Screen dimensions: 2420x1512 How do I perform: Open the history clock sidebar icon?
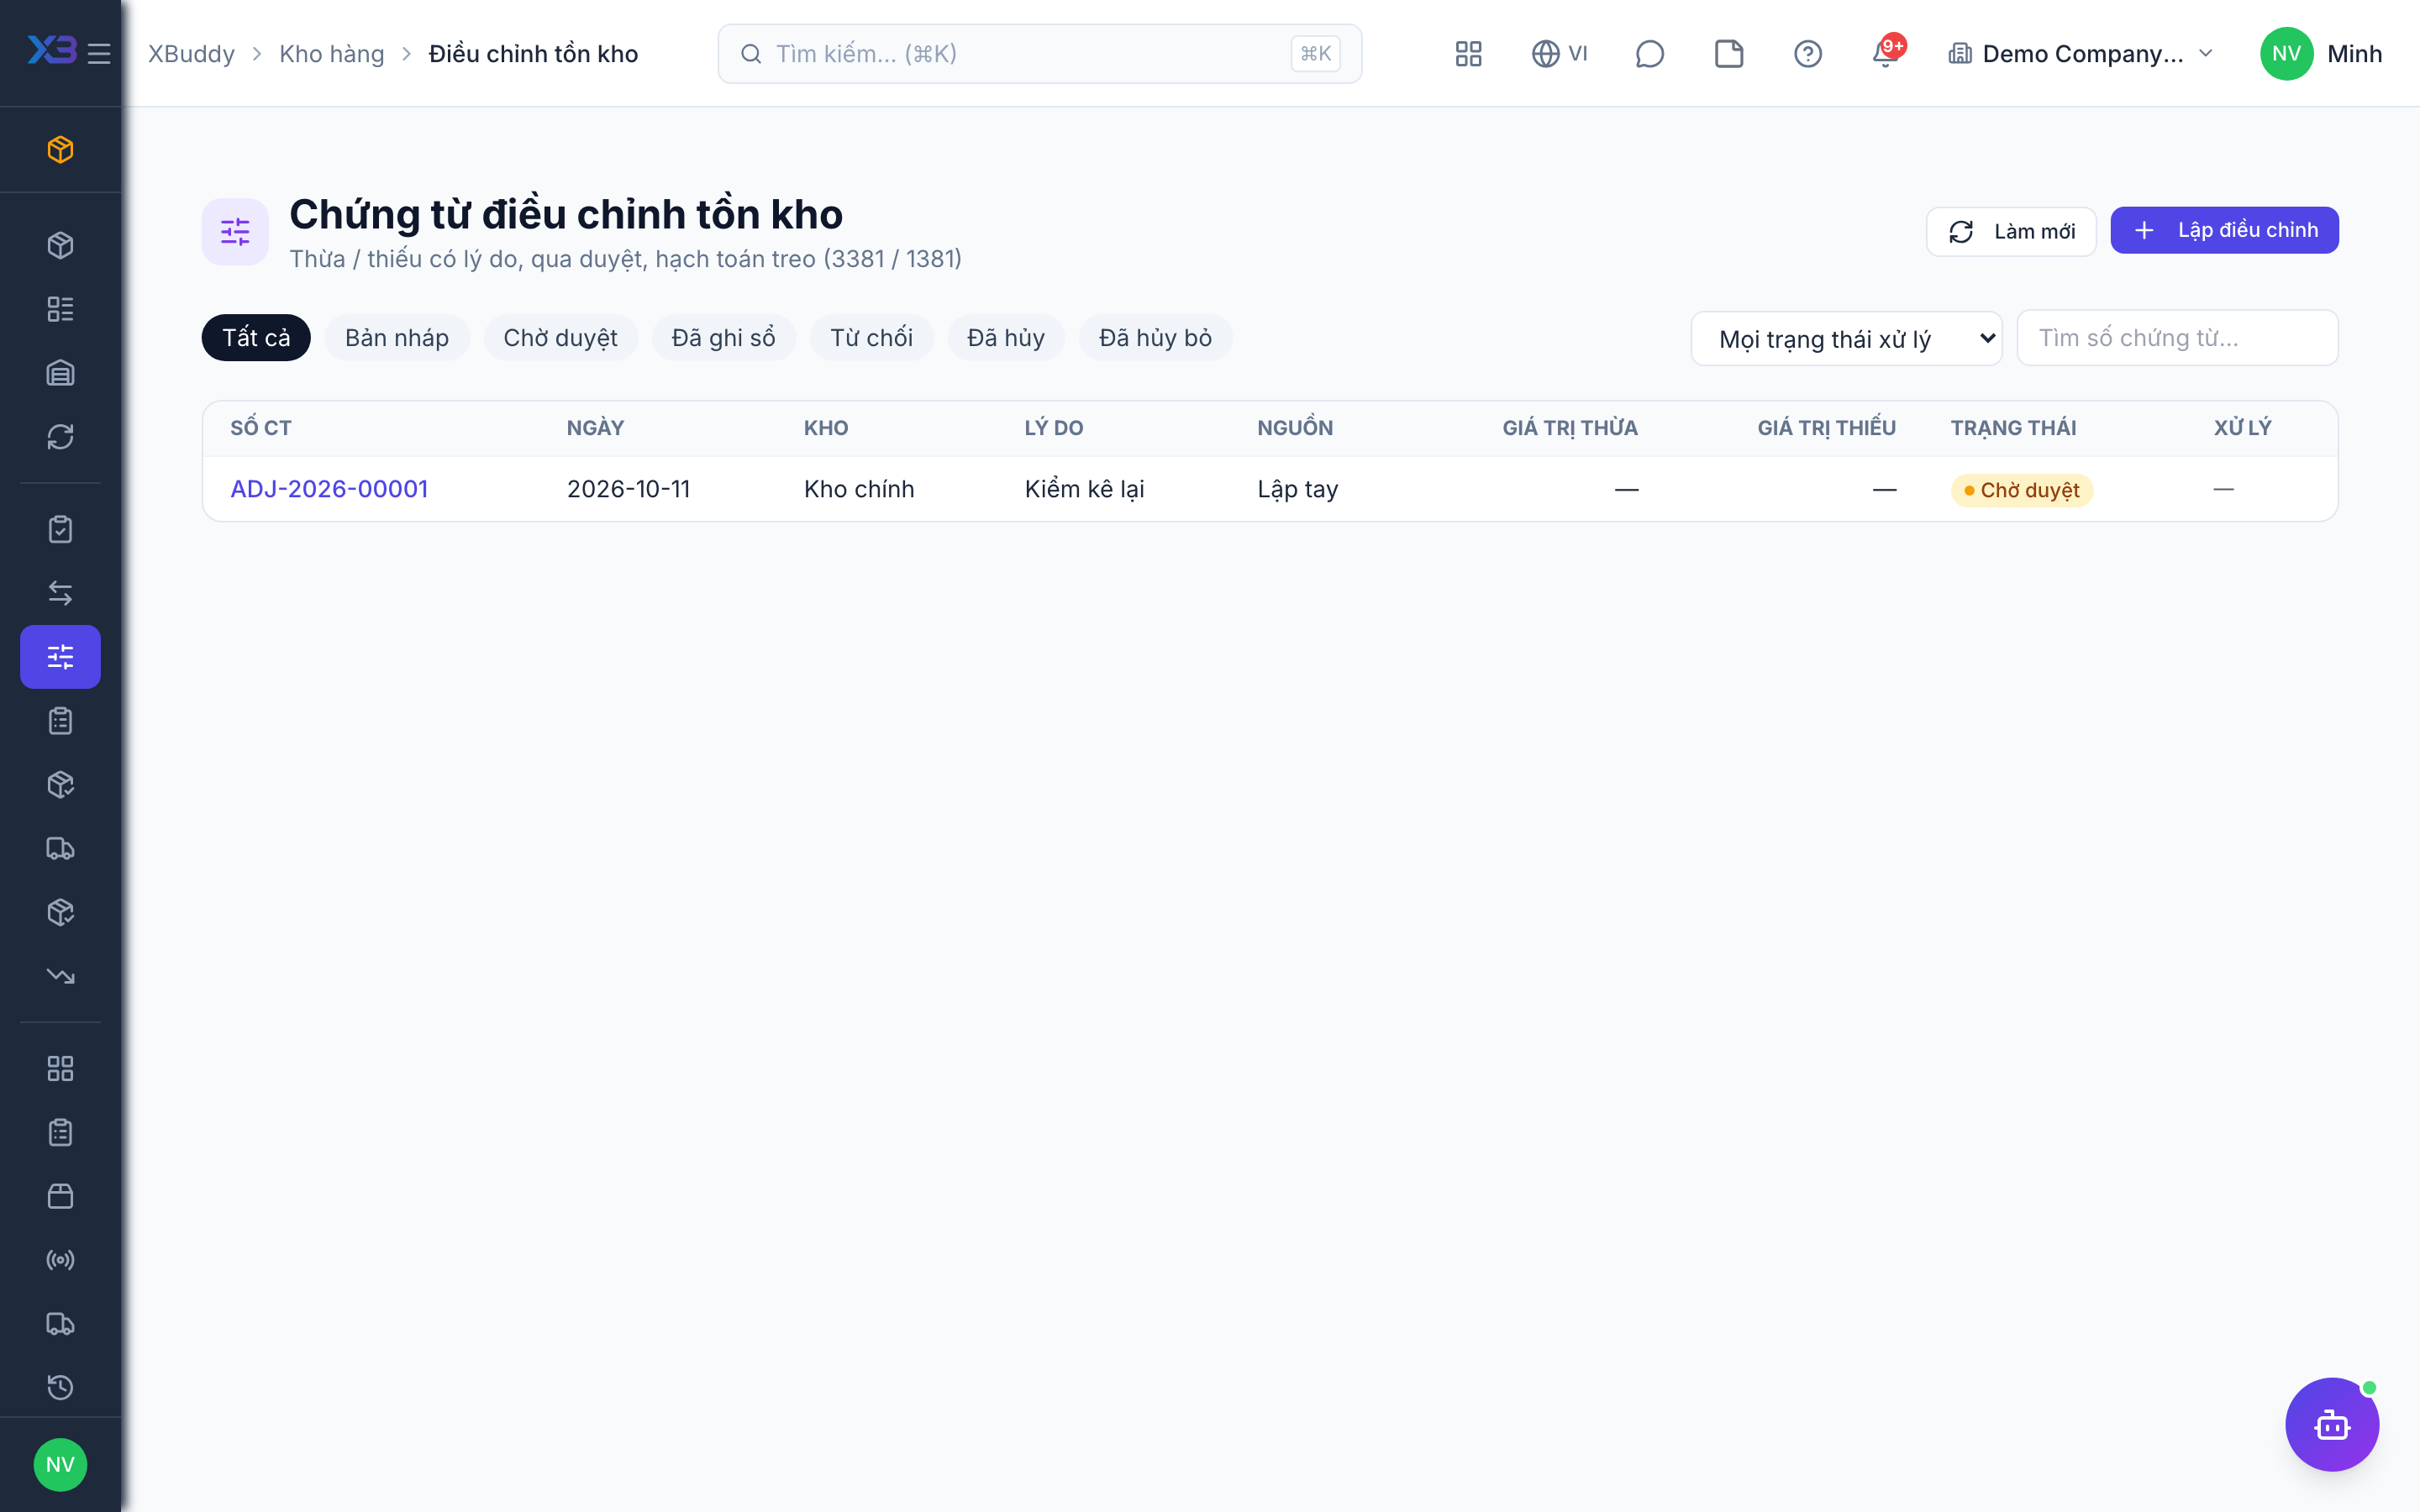point(60,1387)
